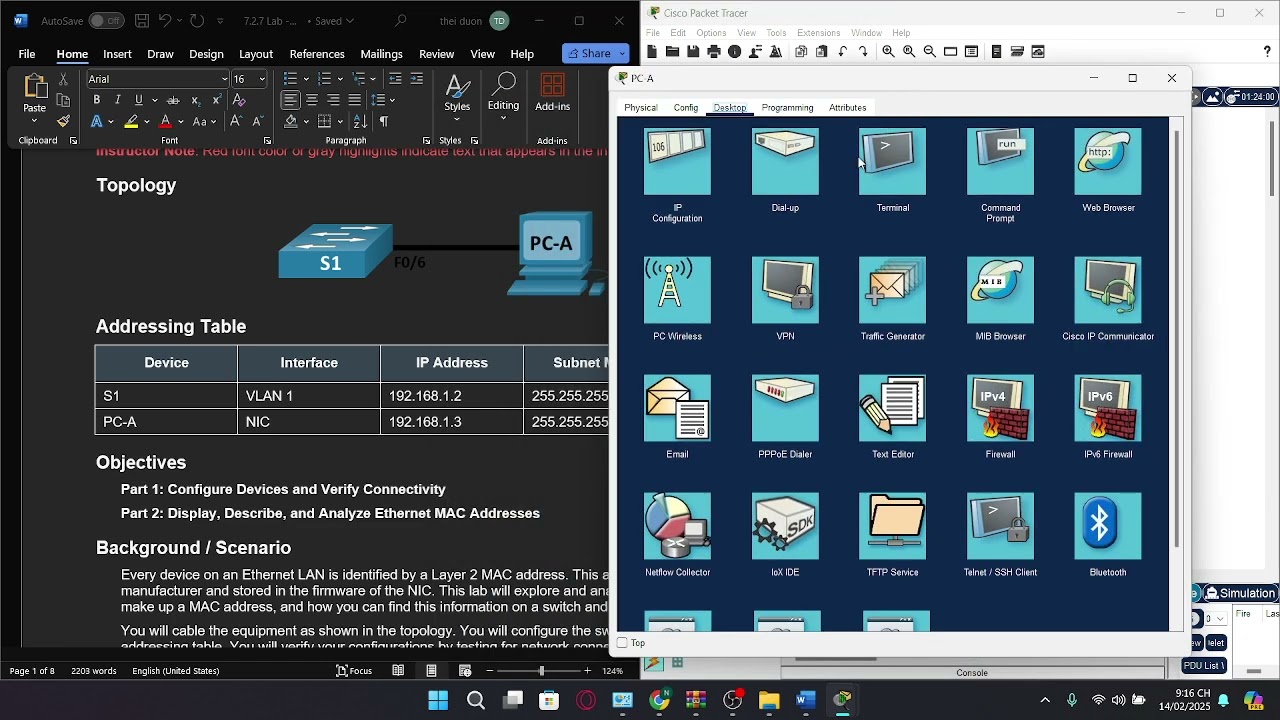Viewport: 1280px width, 720px height.
Task: Launch Traffic Generator
Action: 892,290
